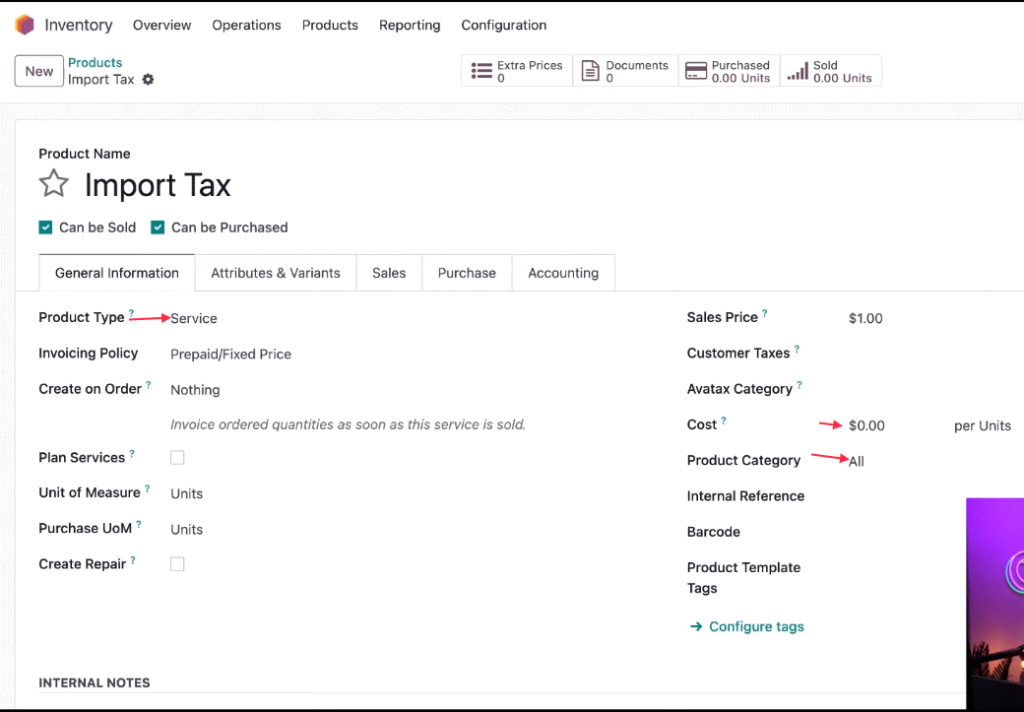Viewport: 1024px width, 712px height.
Task: Edit the Sales Price value $1.00
Action: 865,318
